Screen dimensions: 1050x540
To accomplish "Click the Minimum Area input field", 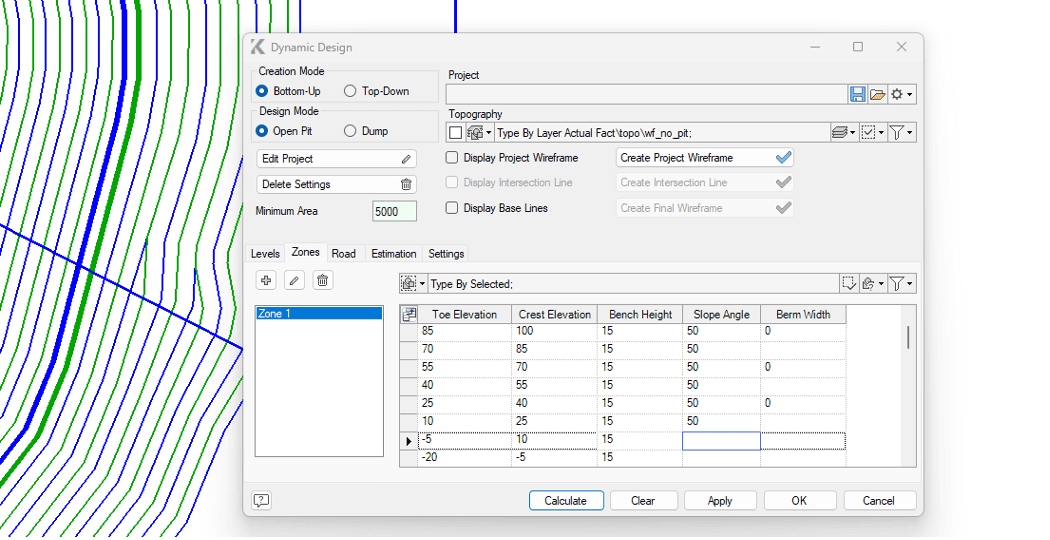I will [394, 211].
